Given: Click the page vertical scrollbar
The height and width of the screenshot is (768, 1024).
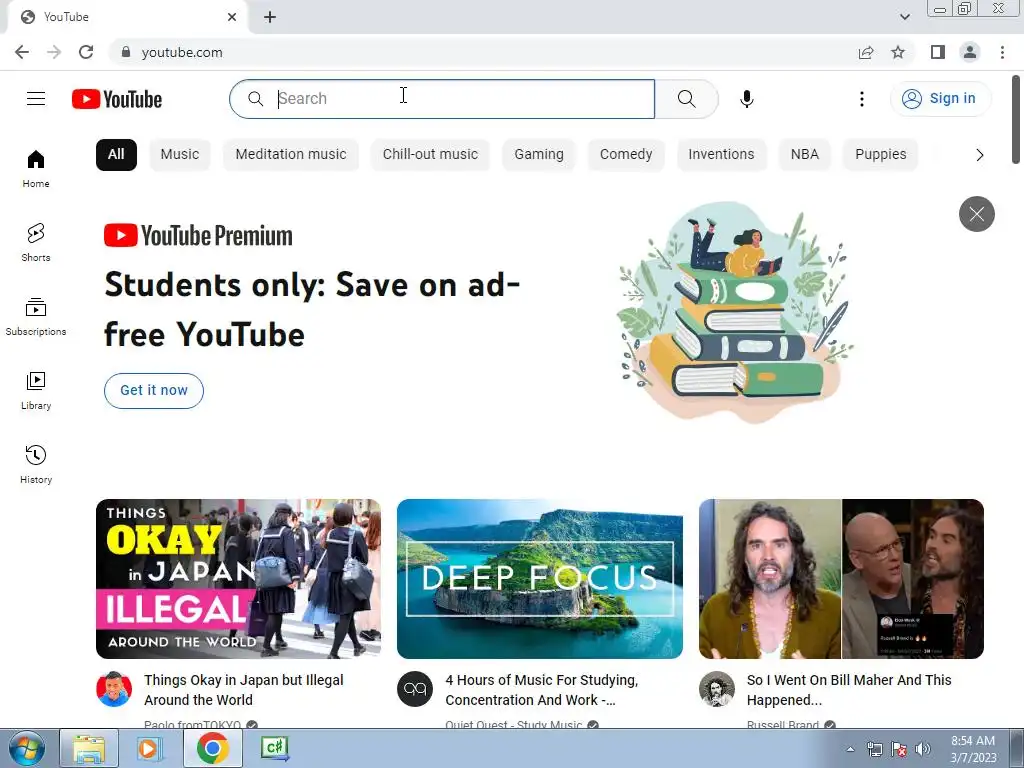Looking at the screenshot, I should tap(1016, 119).
